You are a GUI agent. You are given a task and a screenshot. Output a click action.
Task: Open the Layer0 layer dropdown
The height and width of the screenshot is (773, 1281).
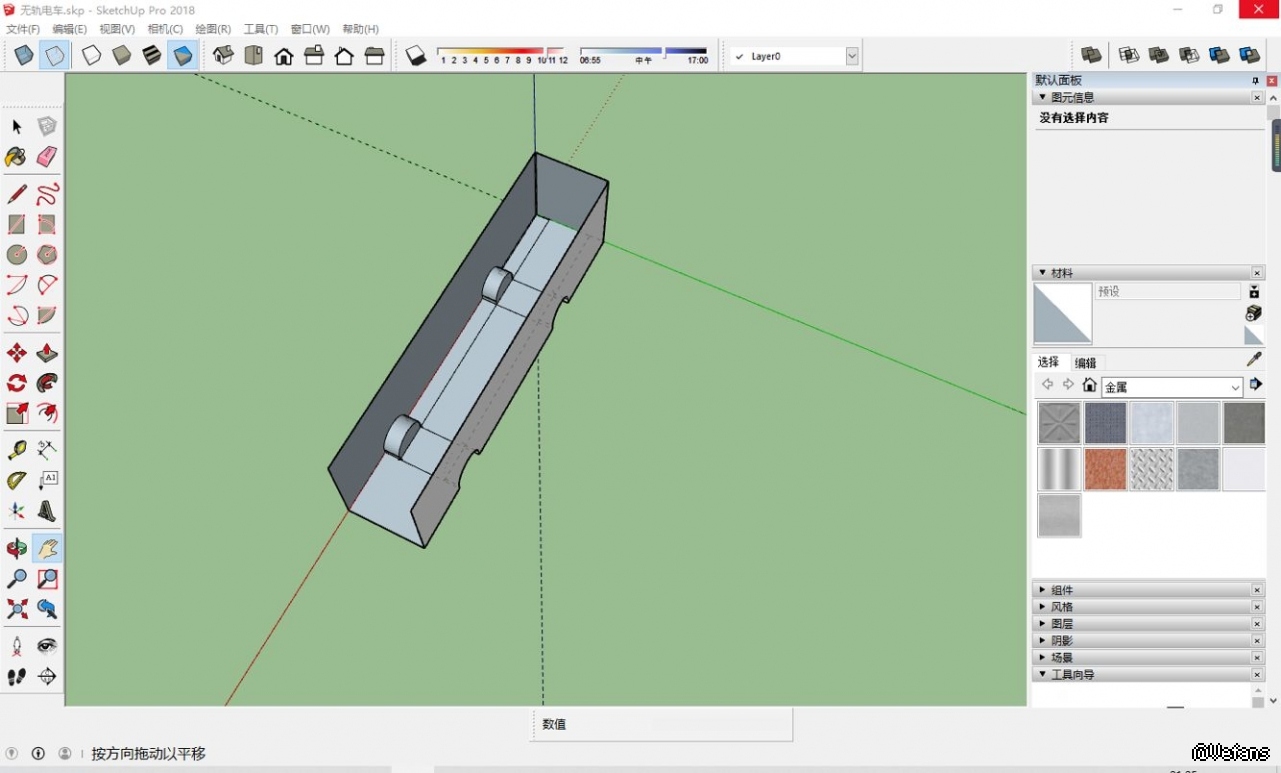tap(852, 57)
